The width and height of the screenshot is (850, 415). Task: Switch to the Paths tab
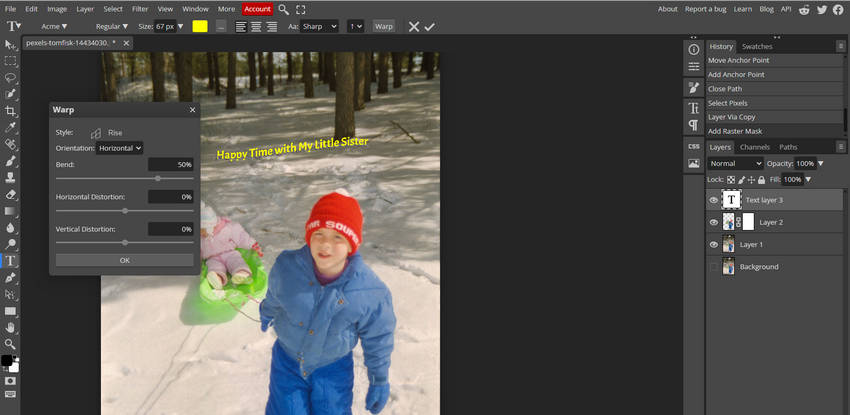[788, 147]
